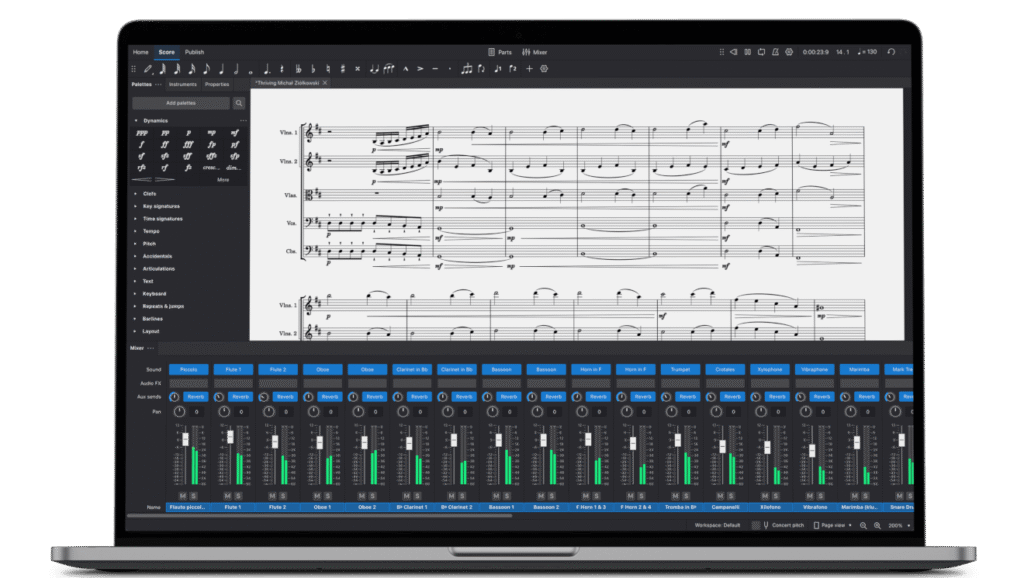The image size is (1024, 578).
Task: Mute the Piccolo mixer channel
Action: click(x=182, y=495)
